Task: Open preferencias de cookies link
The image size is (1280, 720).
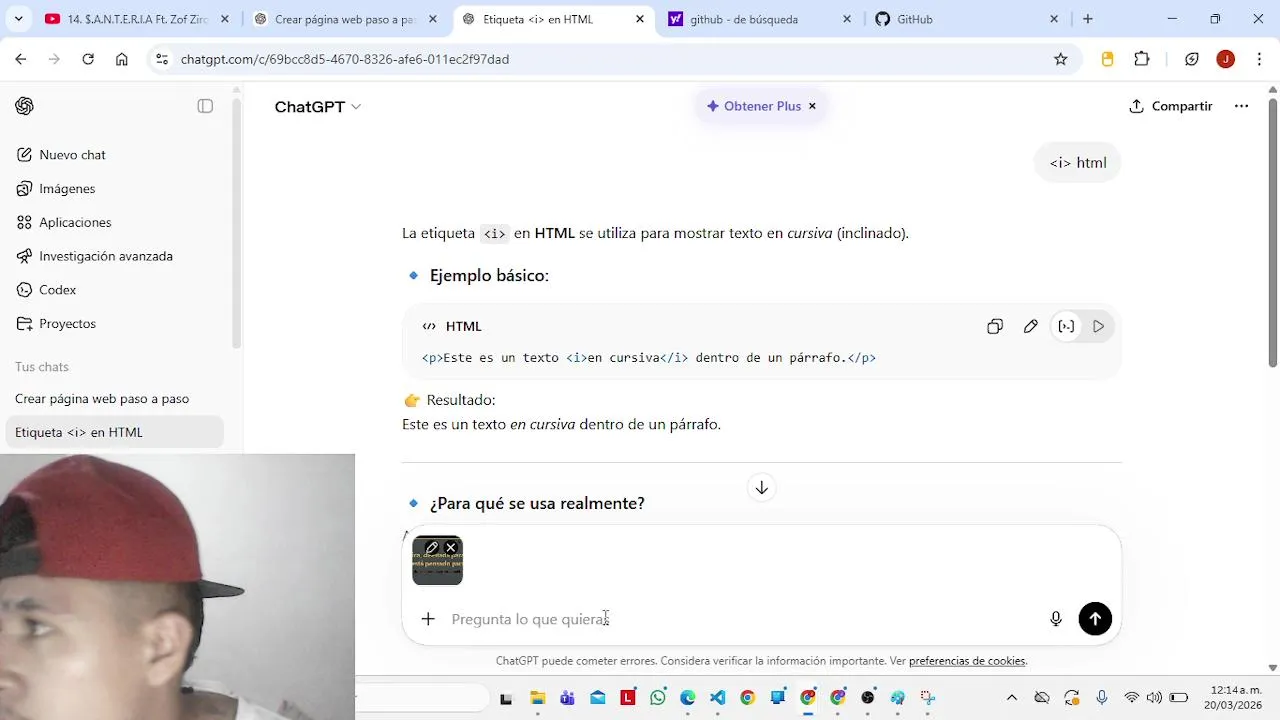Action: point(968,661)
